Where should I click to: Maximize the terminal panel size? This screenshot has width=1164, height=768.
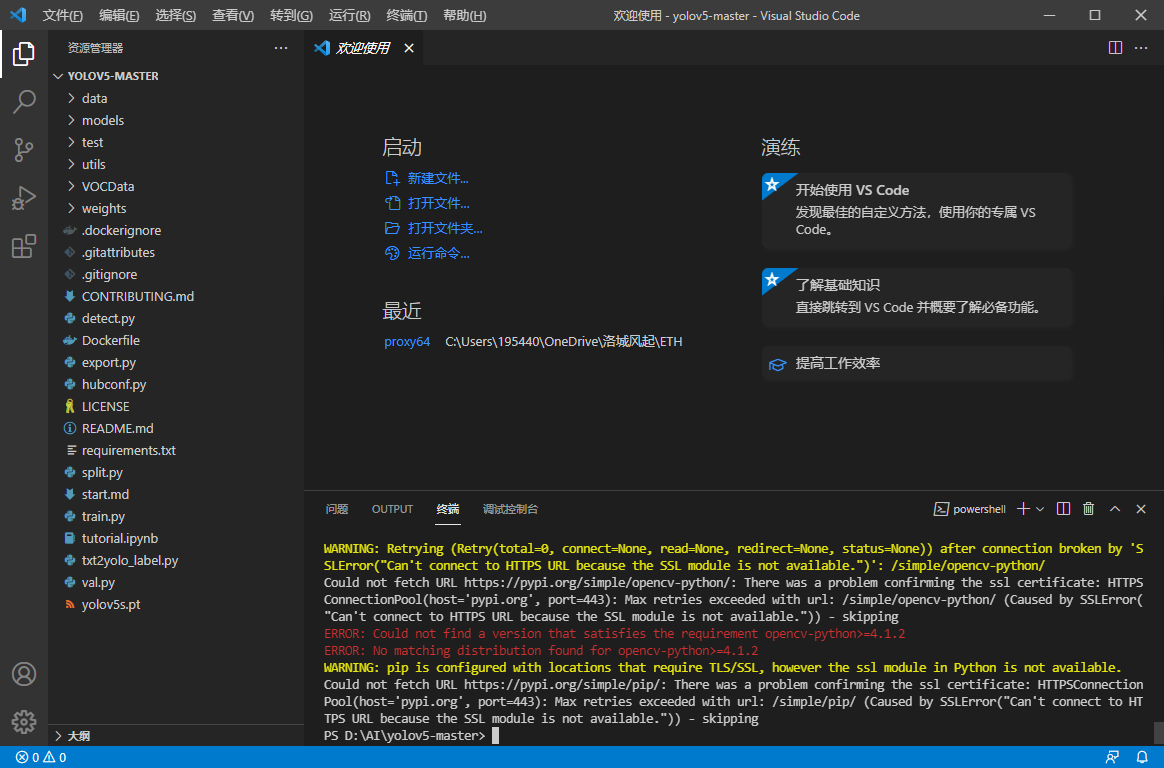pyautogui.click(x=1114, y=509)
